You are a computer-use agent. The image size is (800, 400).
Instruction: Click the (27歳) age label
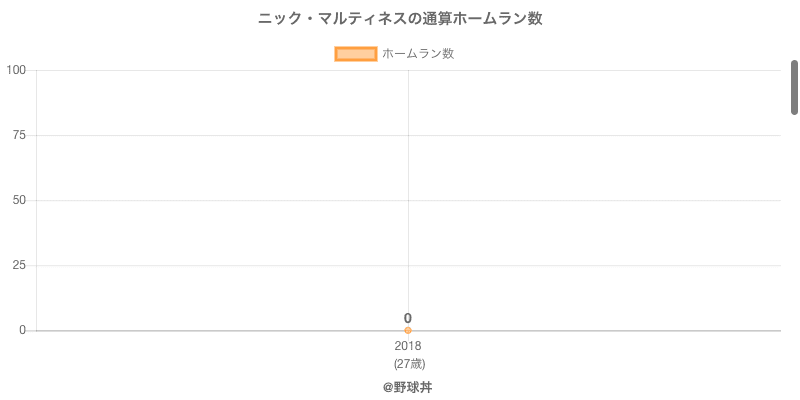coord(408,363)
